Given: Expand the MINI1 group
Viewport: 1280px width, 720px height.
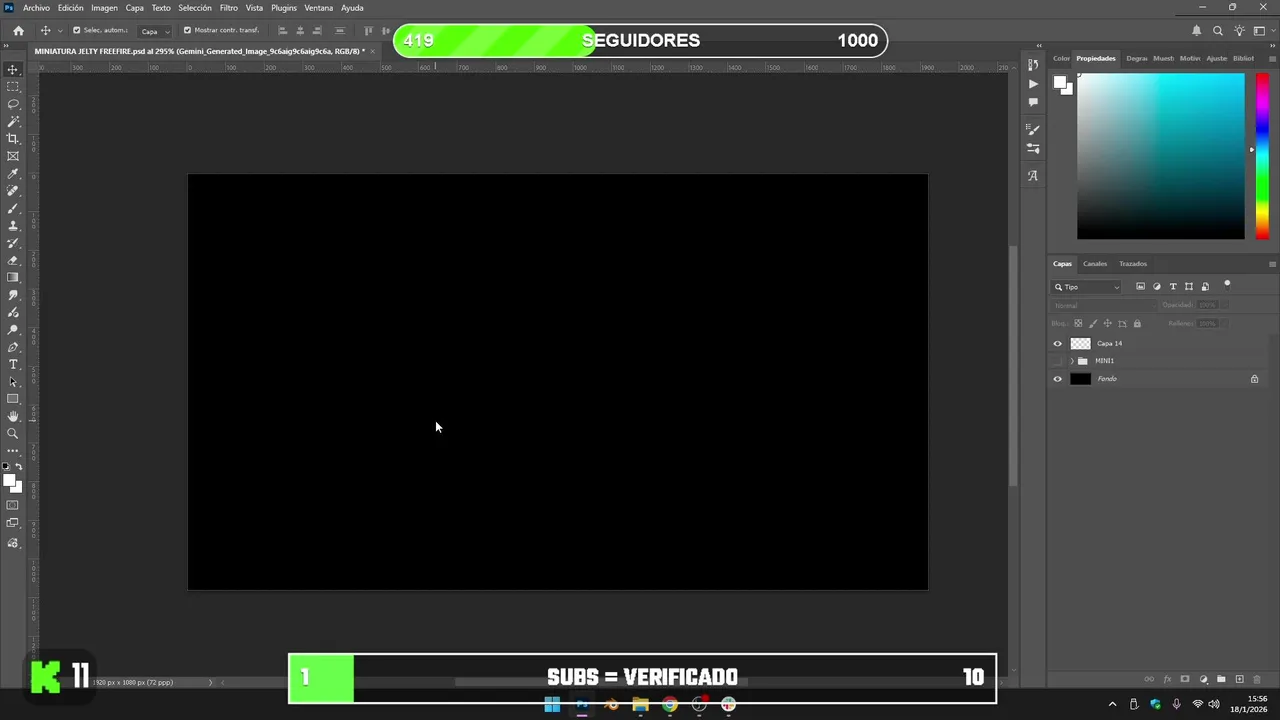Looking at the screenshot, I should coord(1072,361).
